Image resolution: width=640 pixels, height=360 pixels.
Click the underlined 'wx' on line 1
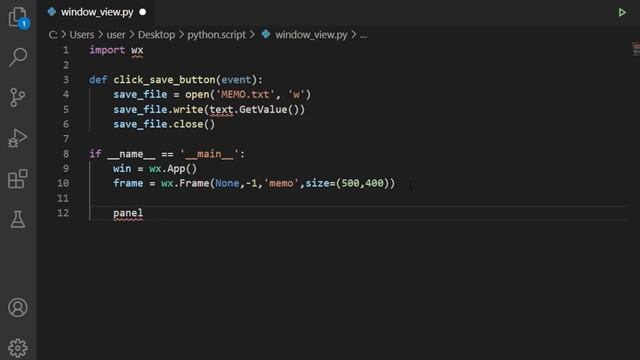tap(137, 50)
